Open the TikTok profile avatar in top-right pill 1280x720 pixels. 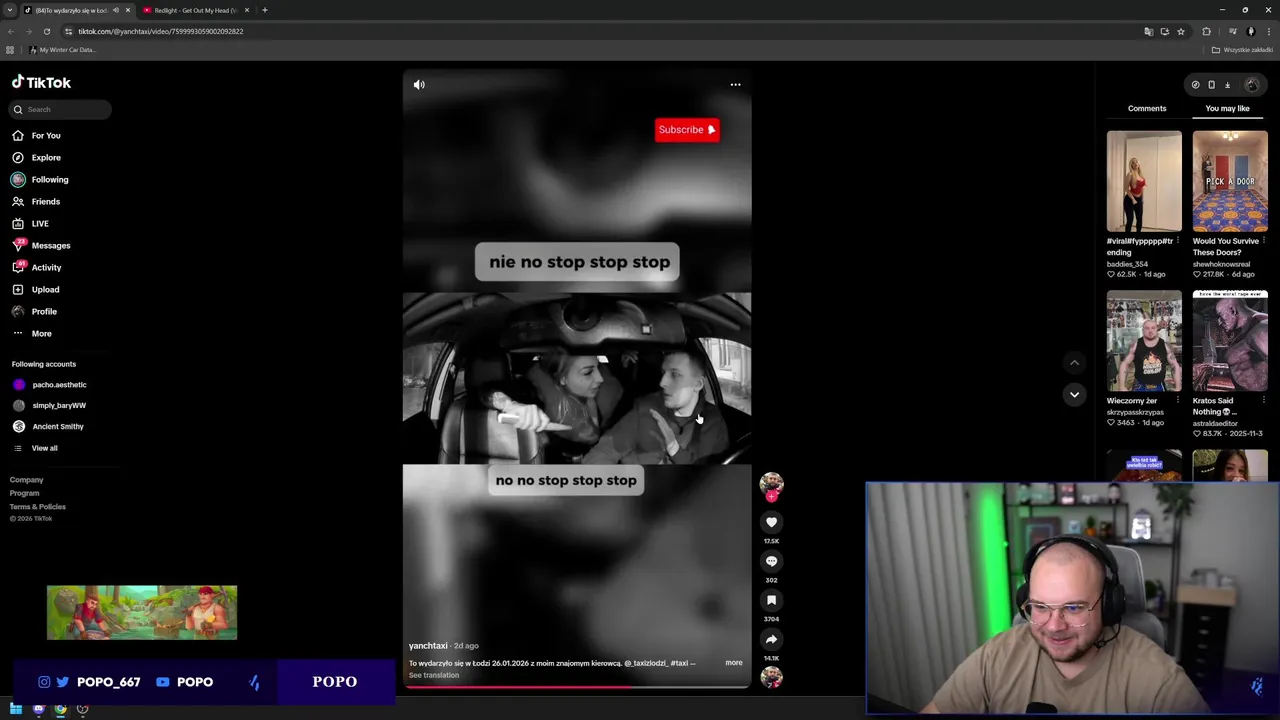(x=1251, y=85)
